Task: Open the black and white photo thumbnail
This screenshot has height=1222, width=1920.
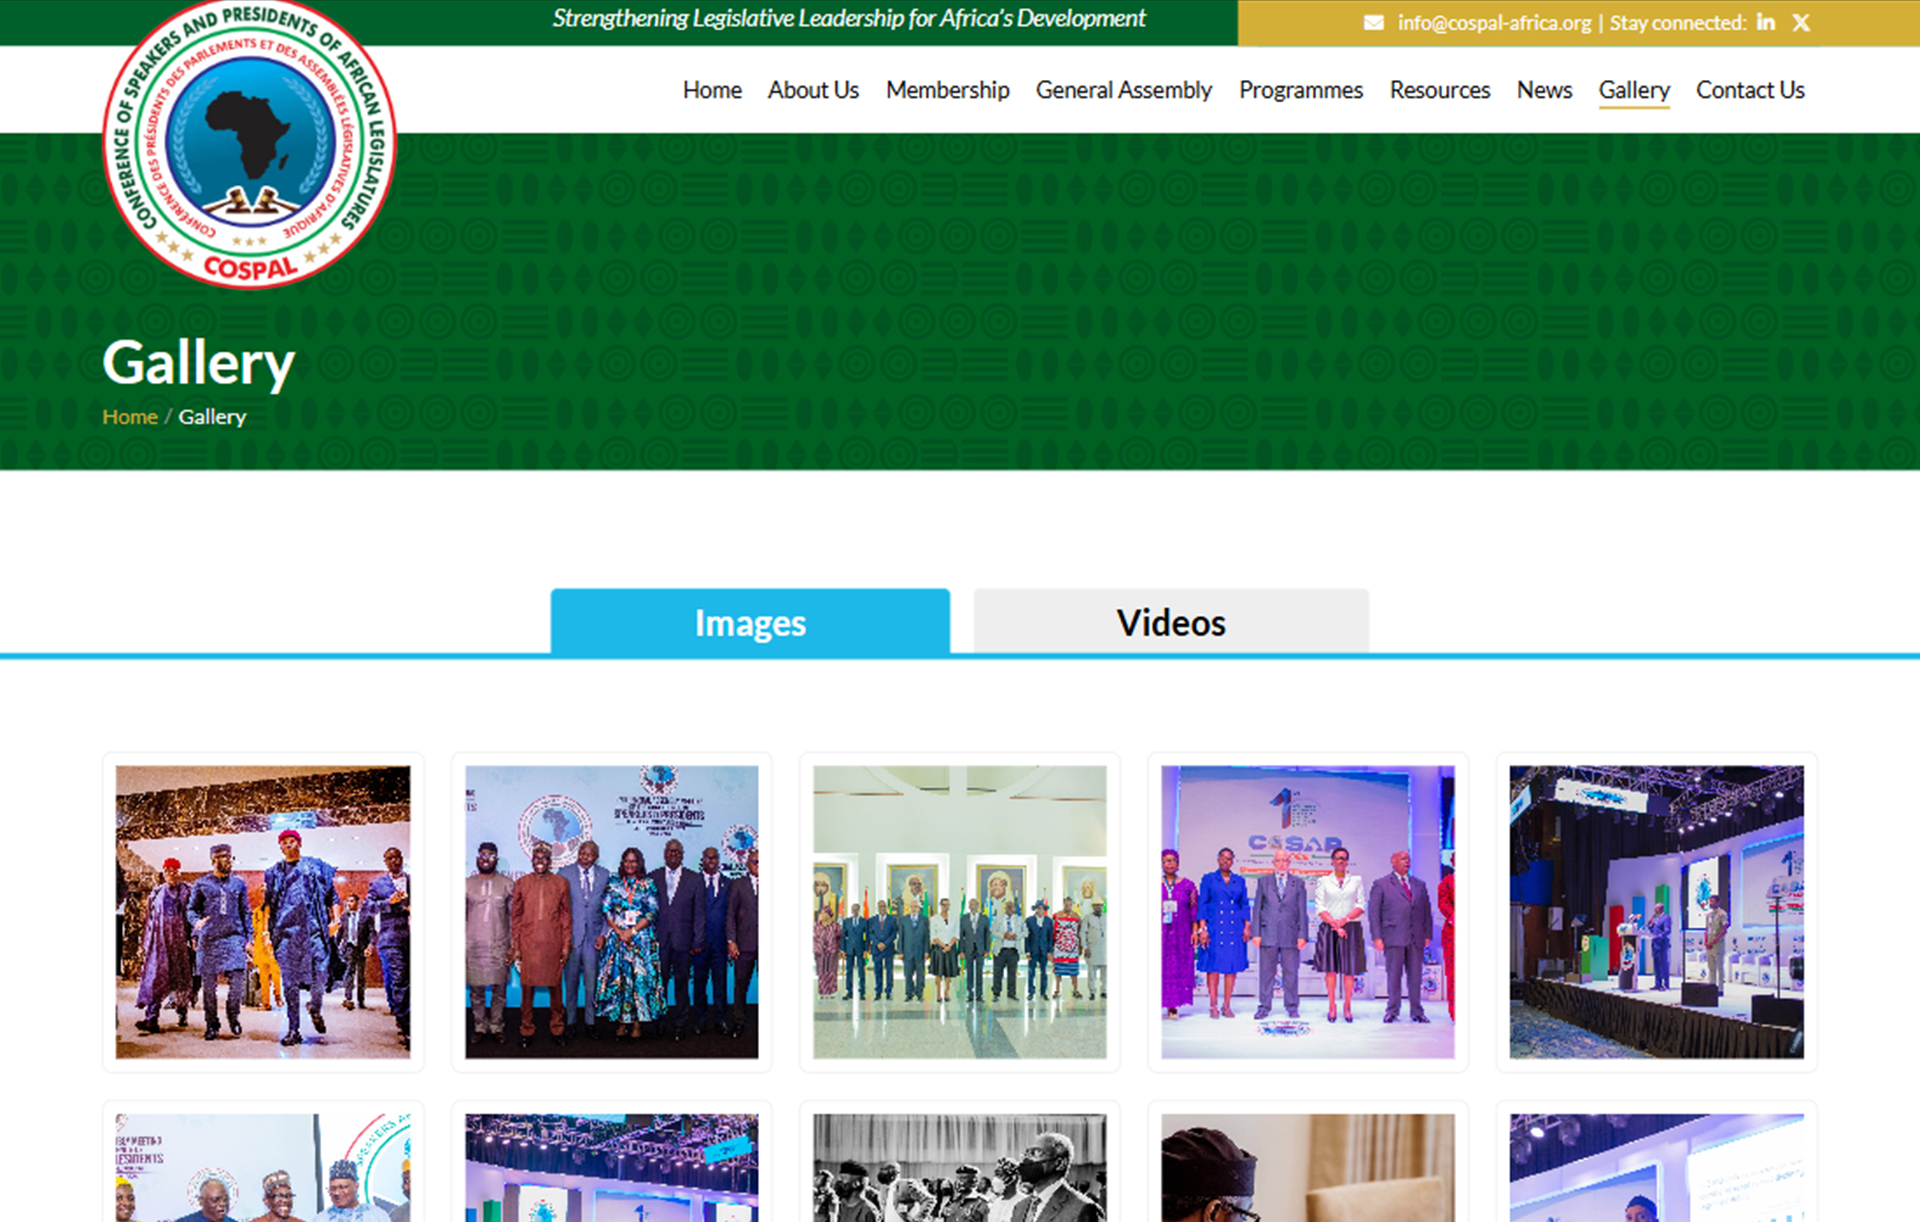Action: click(x=959, y=1167)
